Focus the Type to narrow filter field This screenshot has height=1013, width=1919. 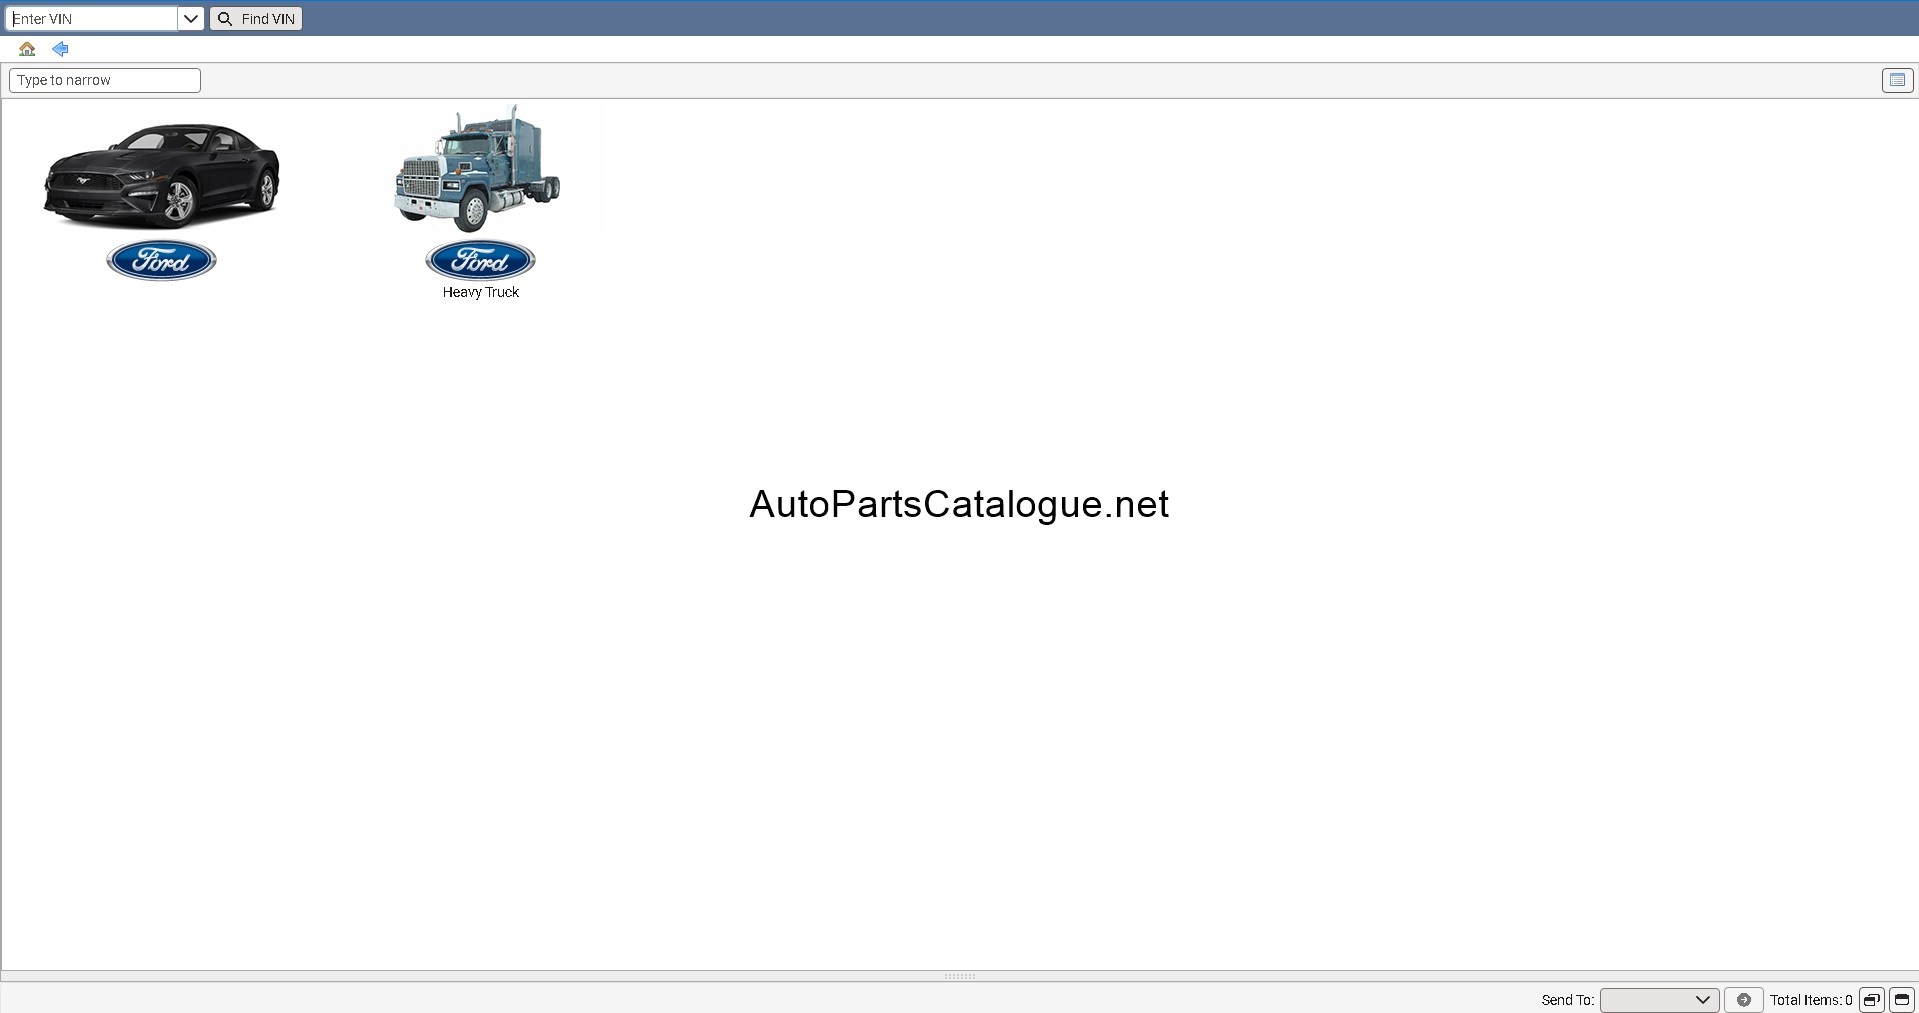tap(105, 80)
